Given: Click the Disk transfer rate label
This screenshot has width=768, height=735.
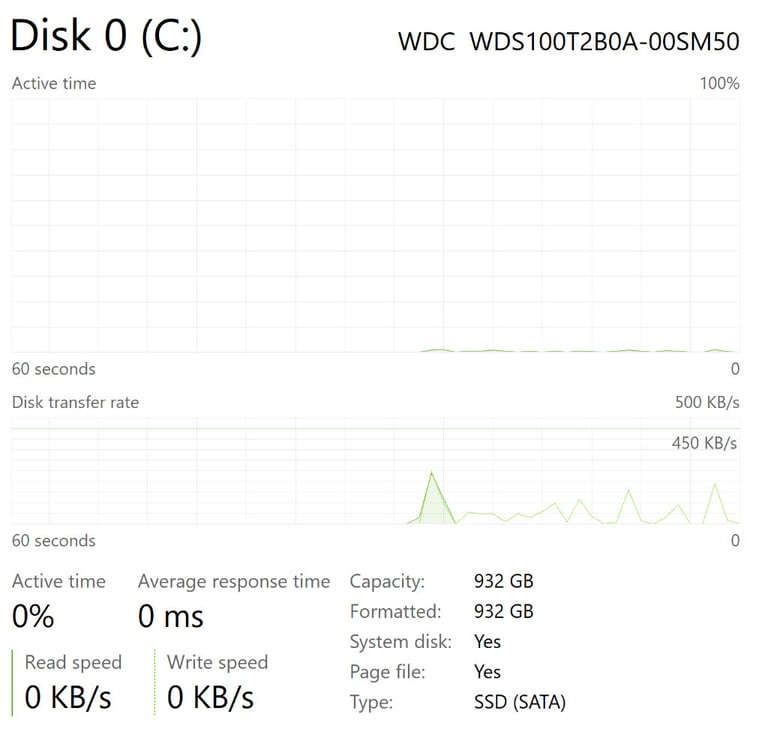Looking at the screenshot, I should click(x=75, y=402).
